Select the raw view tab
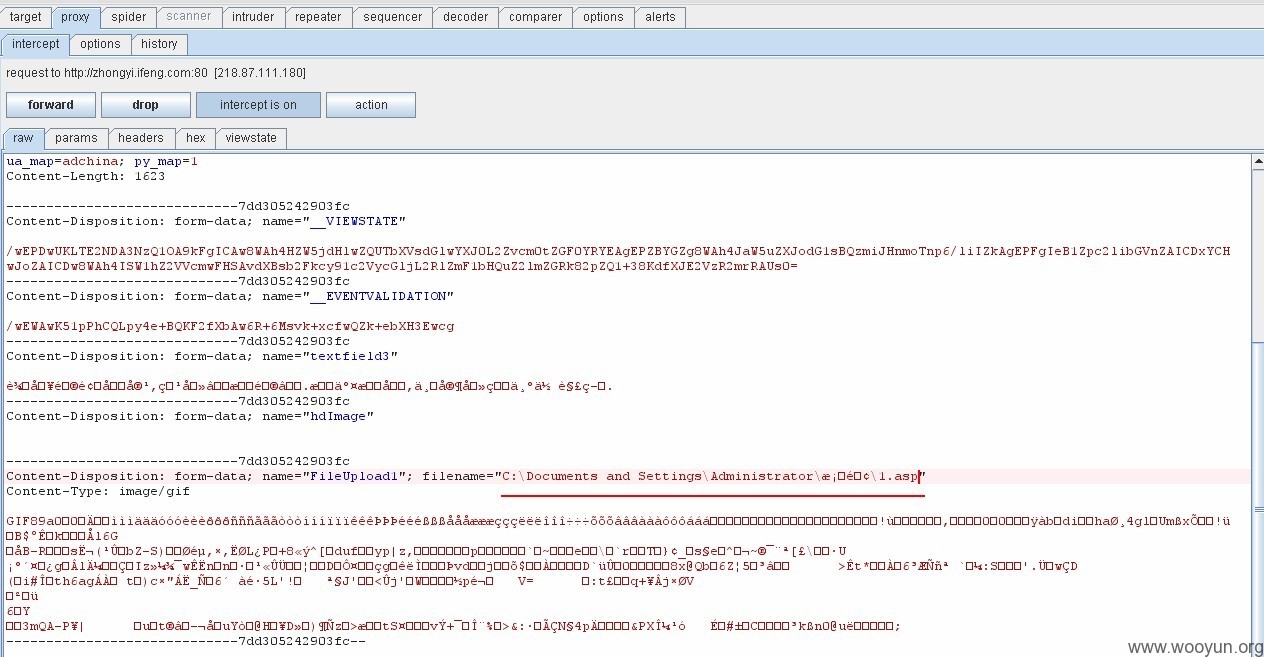Image resolution: width=1264 pixels, height=657 pixels. pos(22,138)
